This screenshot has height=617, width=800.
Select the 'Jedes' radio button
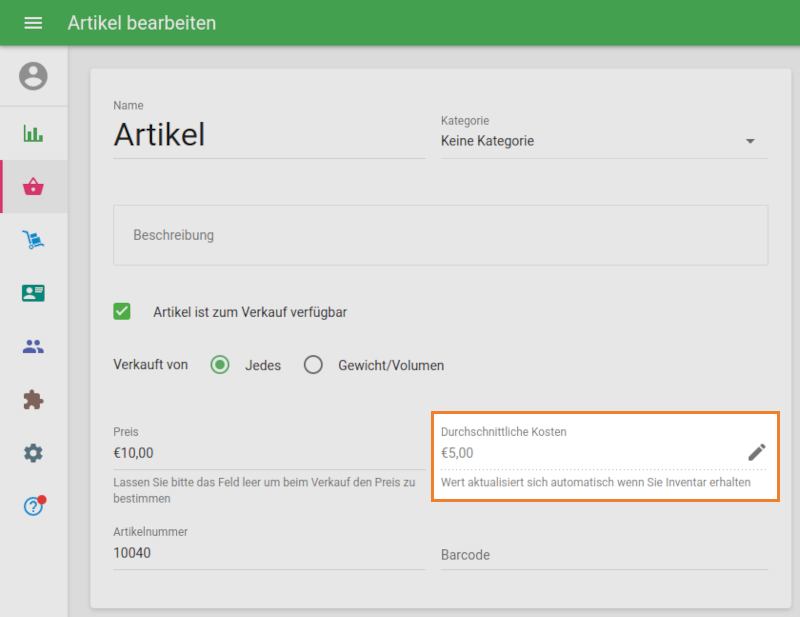coord(220,365)
